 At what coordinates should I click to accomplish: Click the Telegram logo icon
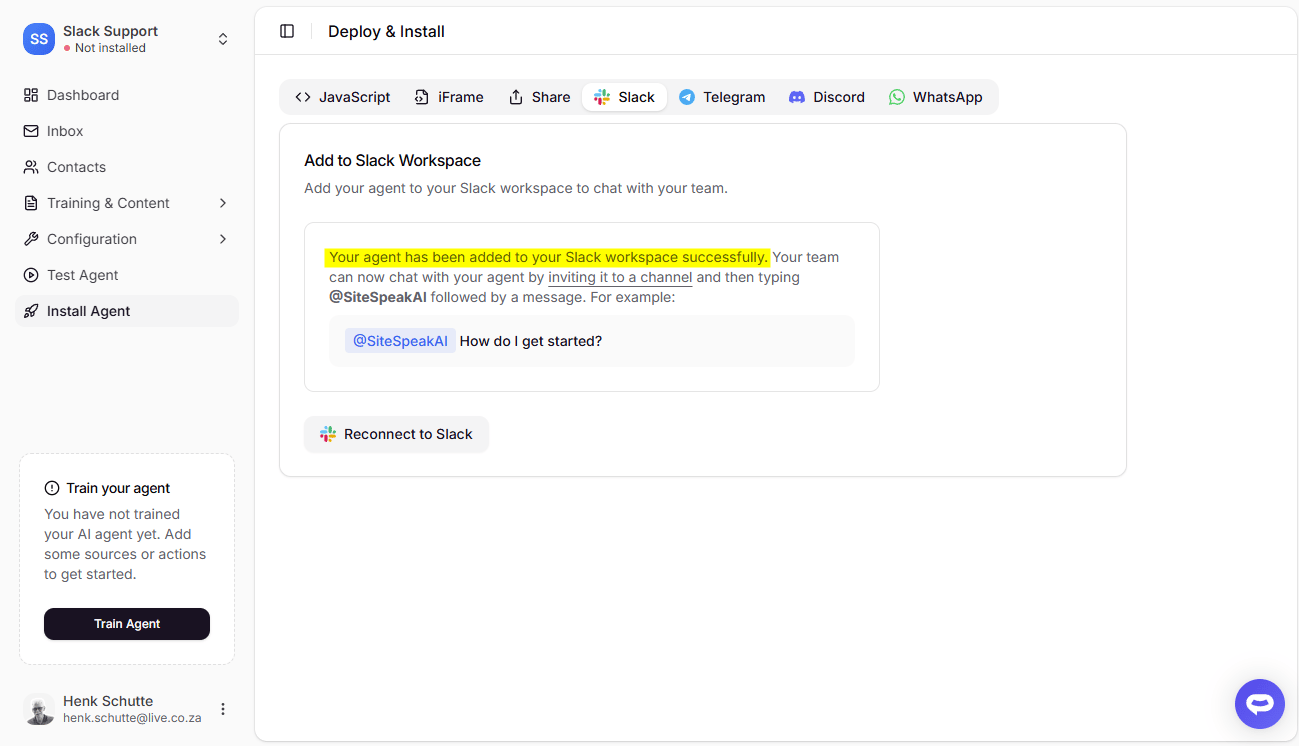687,97
